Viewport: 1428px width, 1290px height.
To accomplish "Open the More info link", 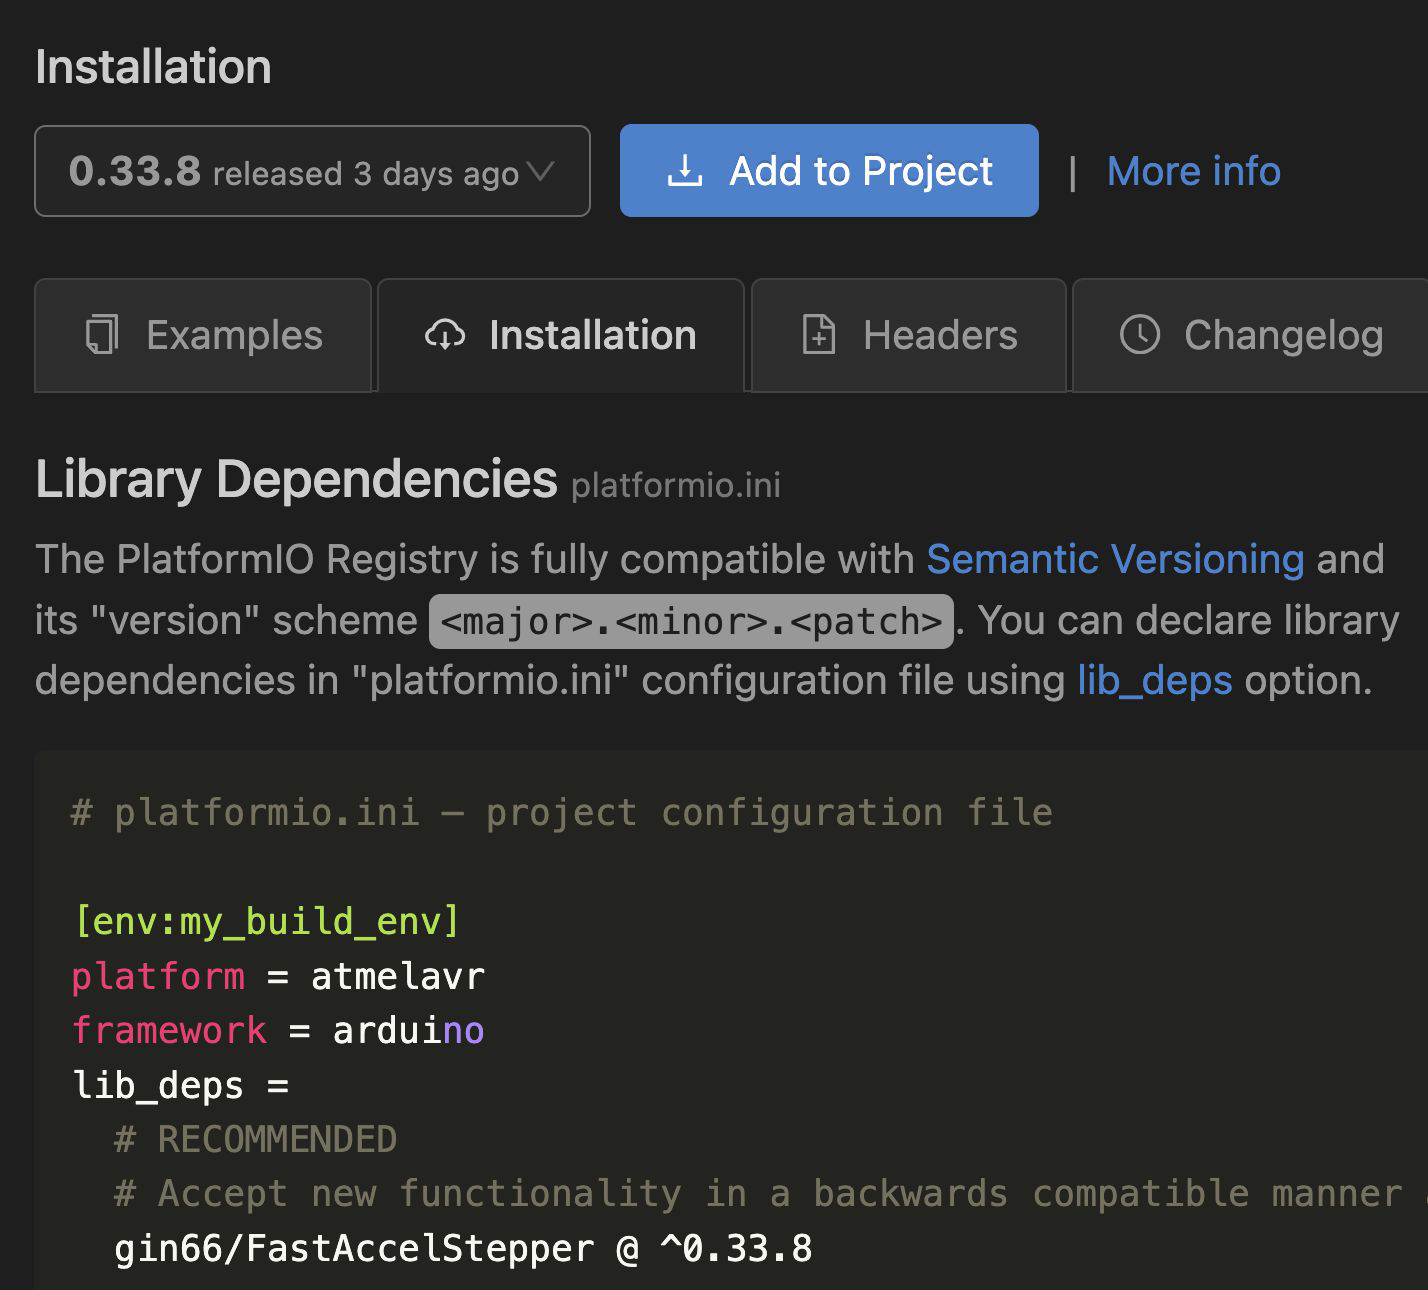I will pyautogui.click(x=1194, y=171).
